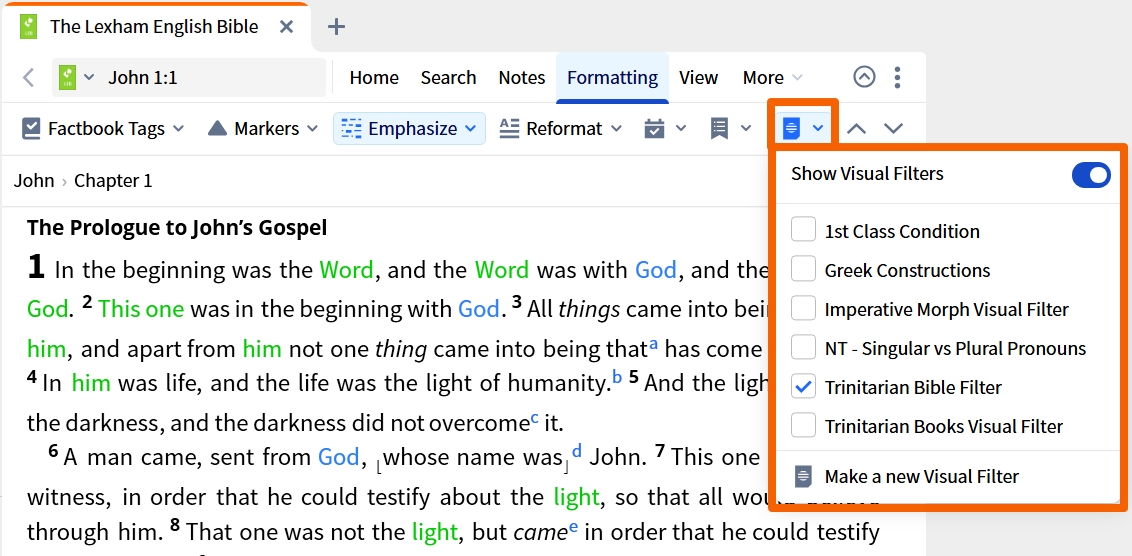Image resolution: width=1132 pixels, height=556 pixels.
Task: Expand the bookmark icon dropdown arrow
Action: [746, 129]
